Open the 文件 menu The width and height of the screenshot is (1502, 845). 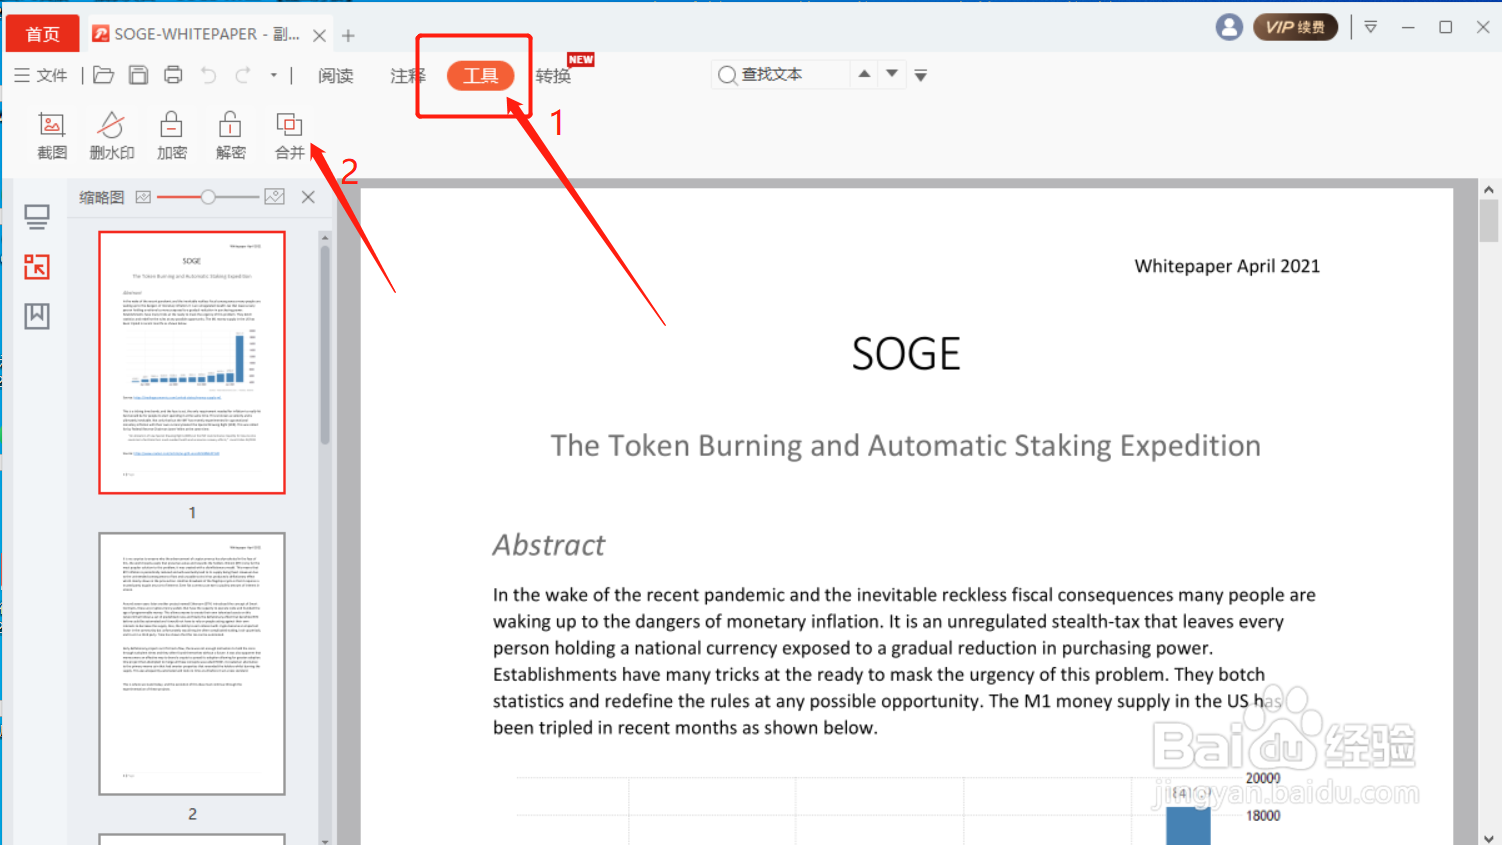41,75
